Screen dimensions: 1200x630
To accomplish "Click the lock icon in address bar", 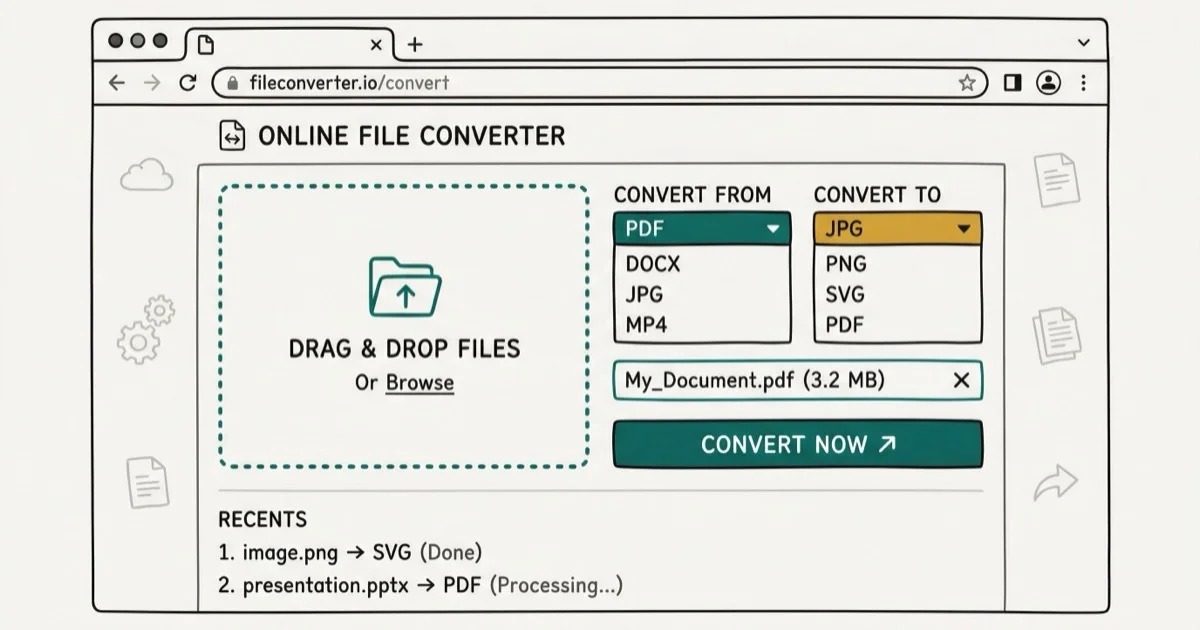I will (x=233, y=83).
